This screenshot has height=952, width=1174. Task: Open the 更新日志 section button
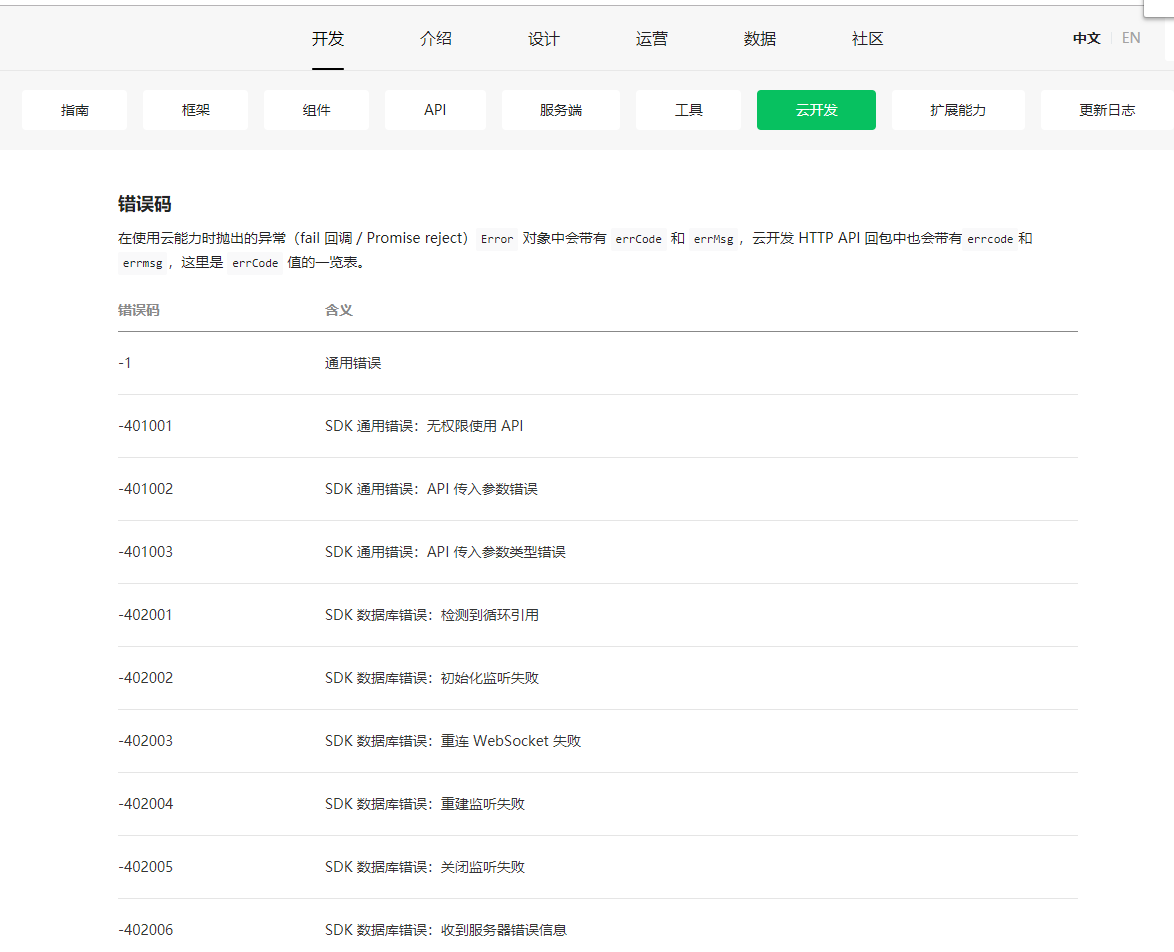click(1107, 110)
